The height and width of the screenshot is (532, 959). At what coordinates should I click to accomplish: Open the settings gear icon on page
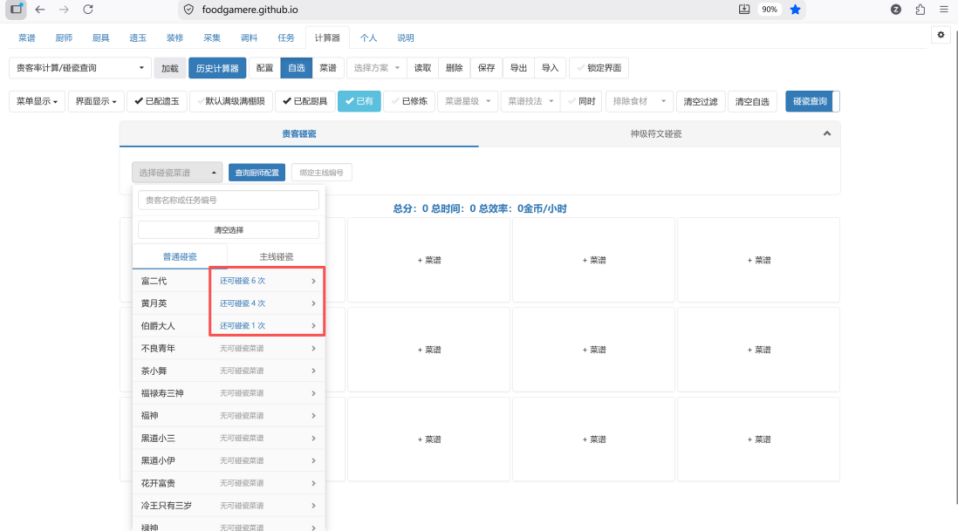tap(941, 35)
